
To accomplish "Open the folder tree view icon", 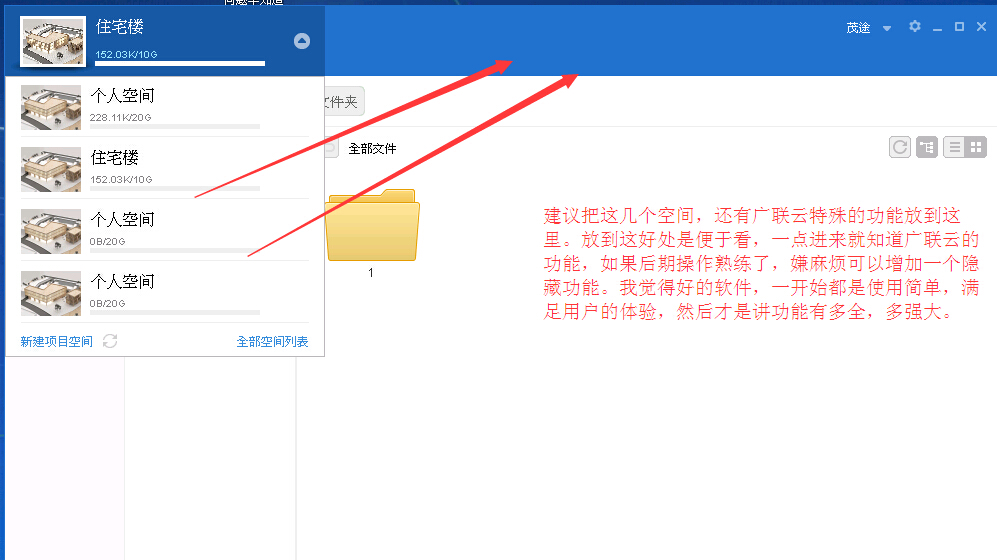I will (x=927, y=147).
